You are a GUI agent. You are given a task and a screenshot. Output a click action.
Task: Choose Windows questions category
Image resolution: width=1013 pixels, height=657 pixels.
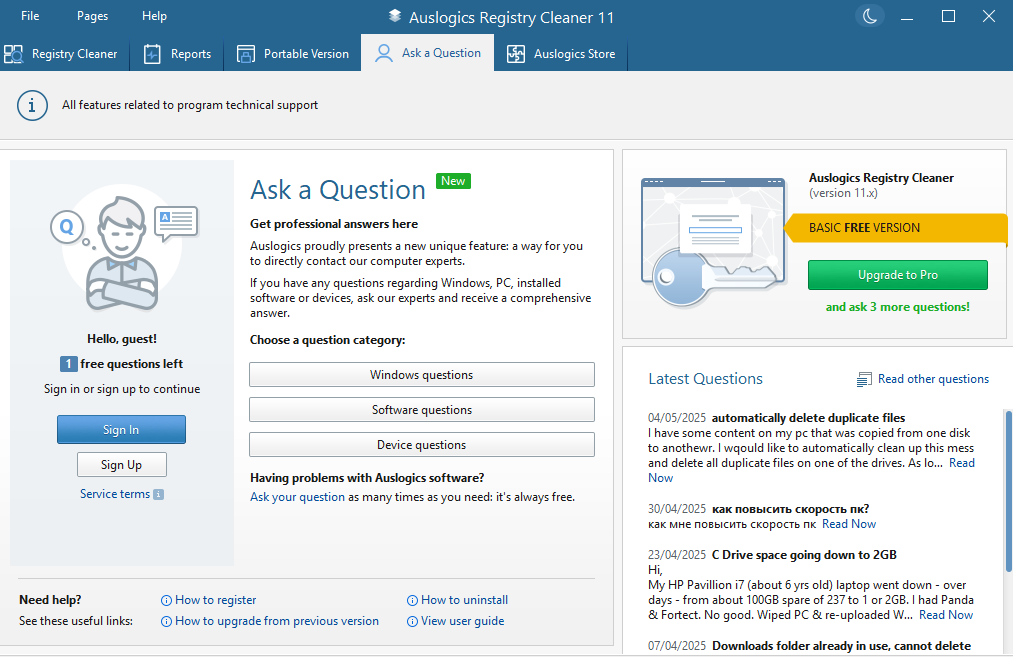coord(421,375)
